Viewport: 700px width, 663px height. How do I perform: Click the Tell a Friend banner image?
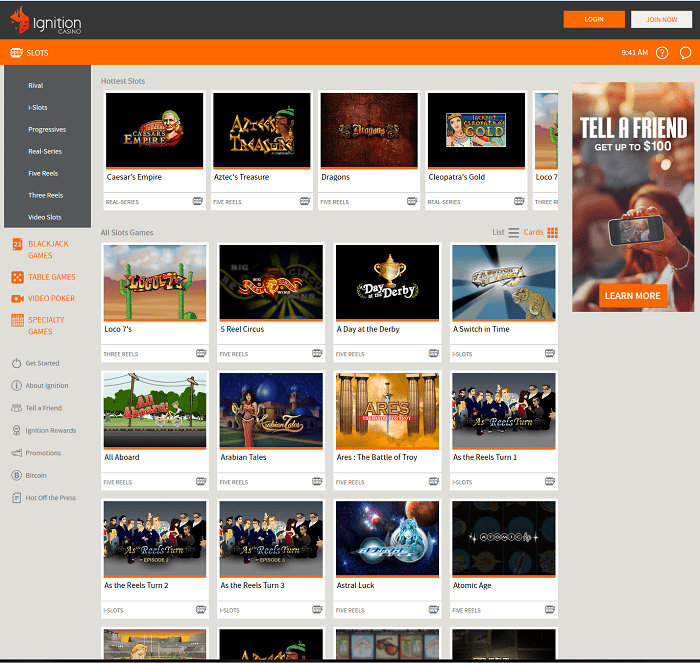pos(633,197)
